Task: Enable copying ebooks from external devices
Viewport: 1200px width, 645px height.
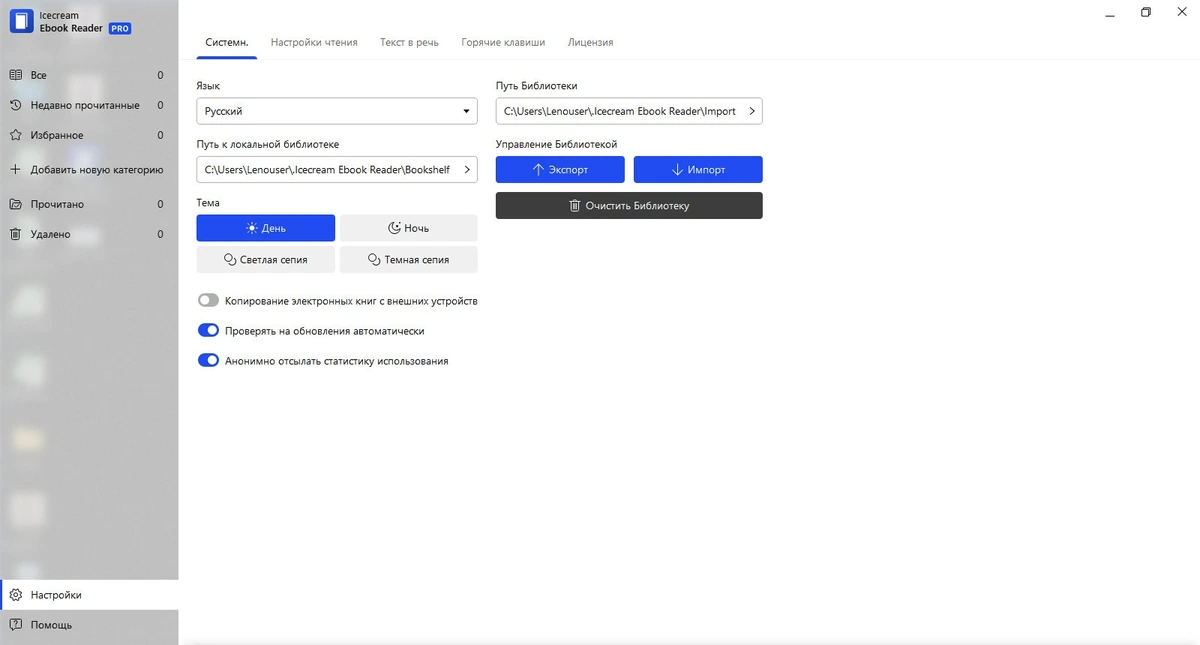Action: point(208,300)
